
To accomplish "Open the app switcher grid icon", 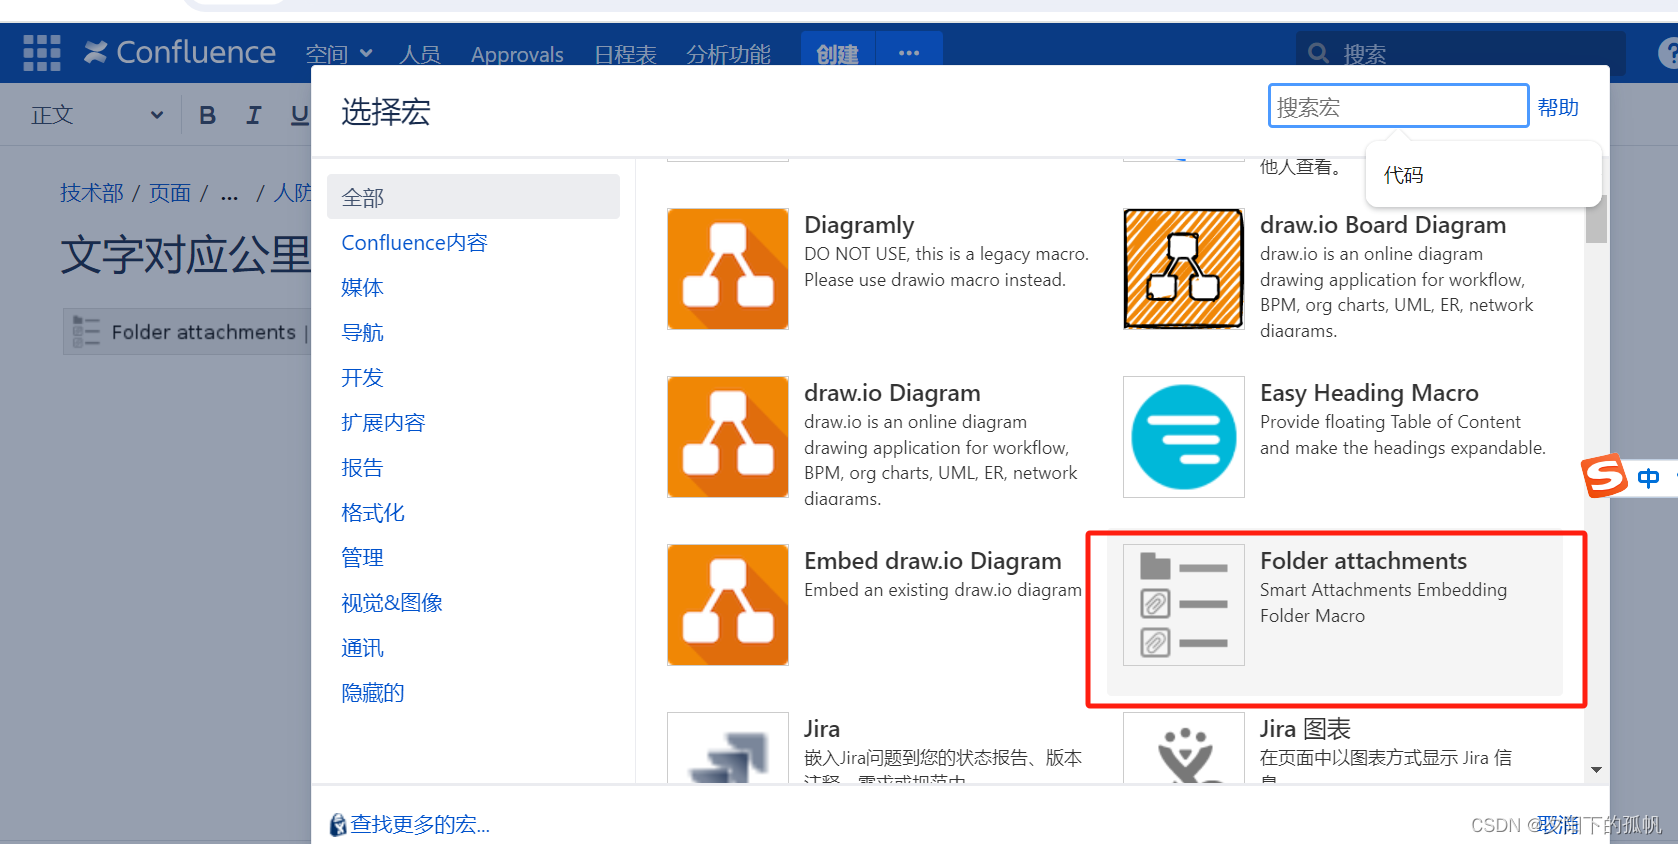I will point(42,52).
